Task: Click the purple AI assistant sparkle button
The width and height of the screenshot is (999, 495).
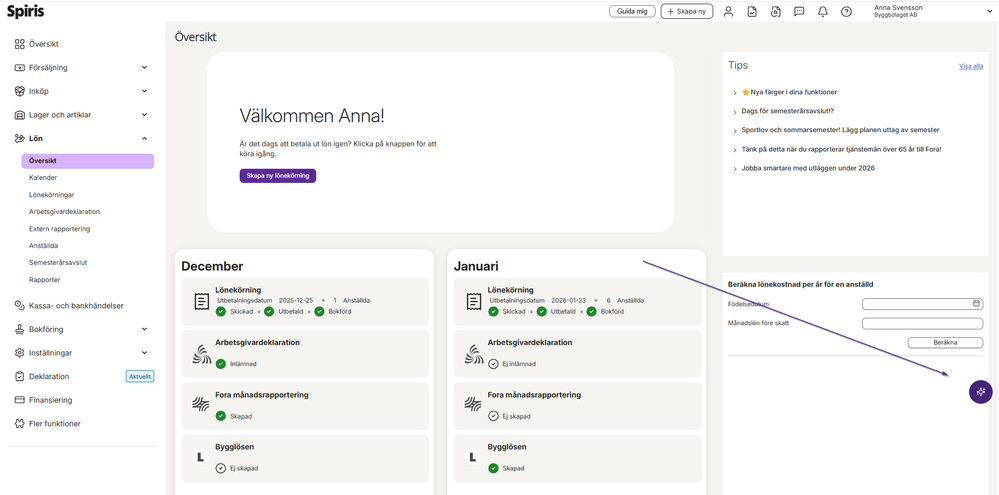Action: [980, 392]
